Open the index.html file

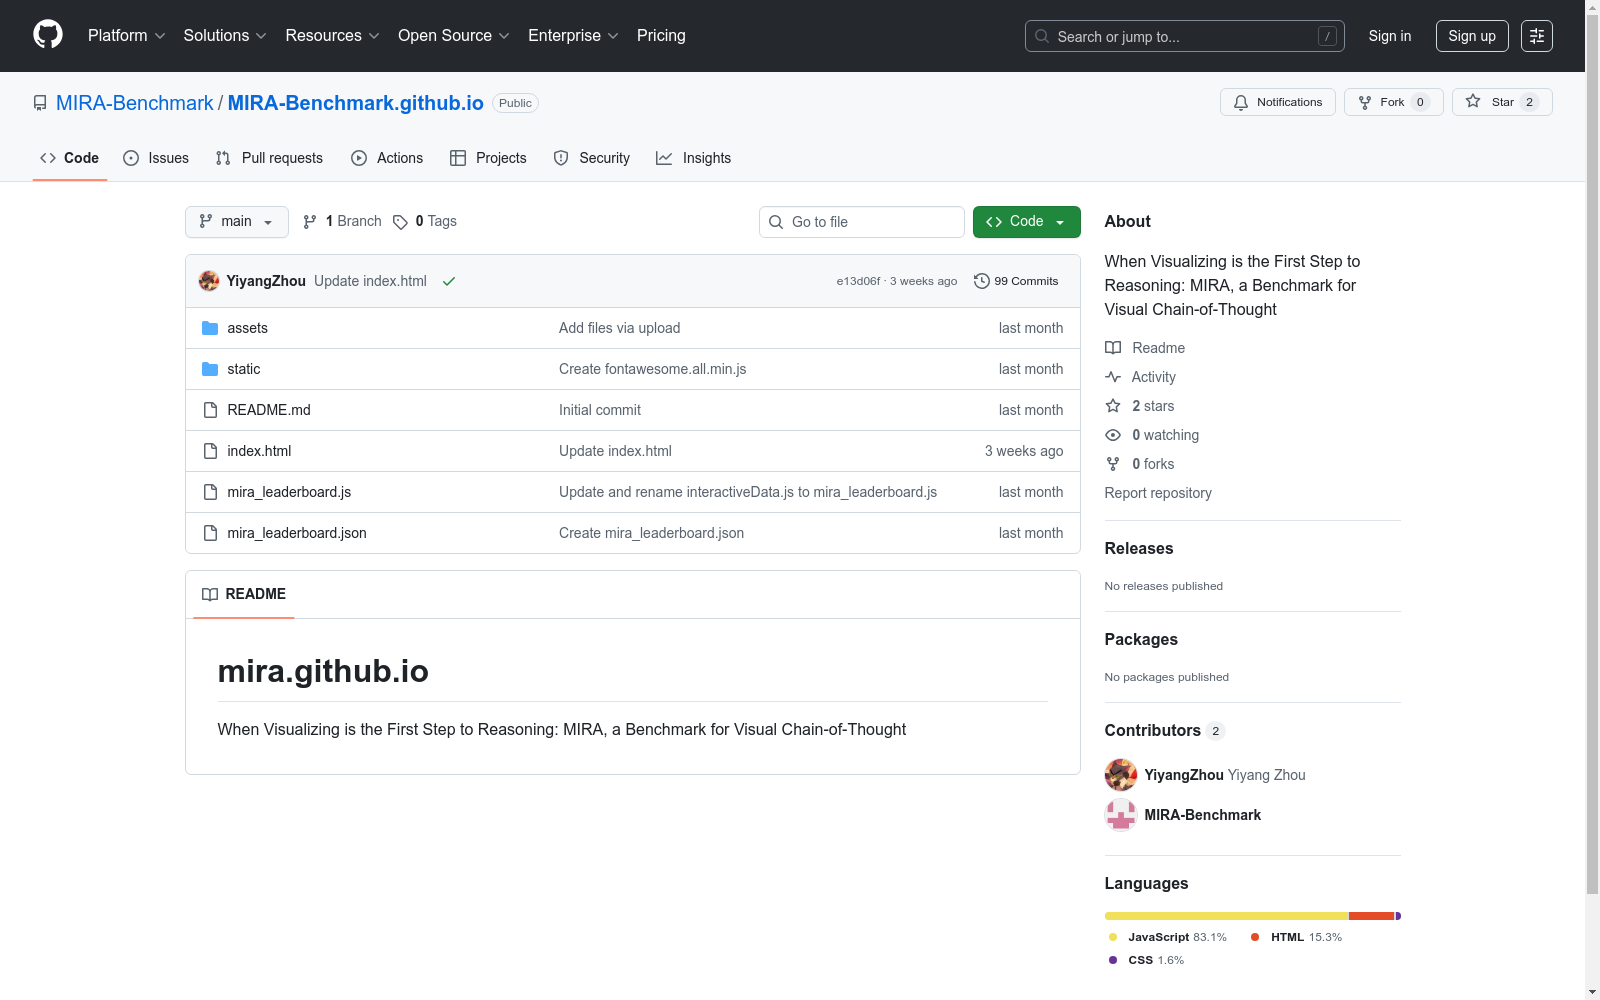[x=259, y=451]
